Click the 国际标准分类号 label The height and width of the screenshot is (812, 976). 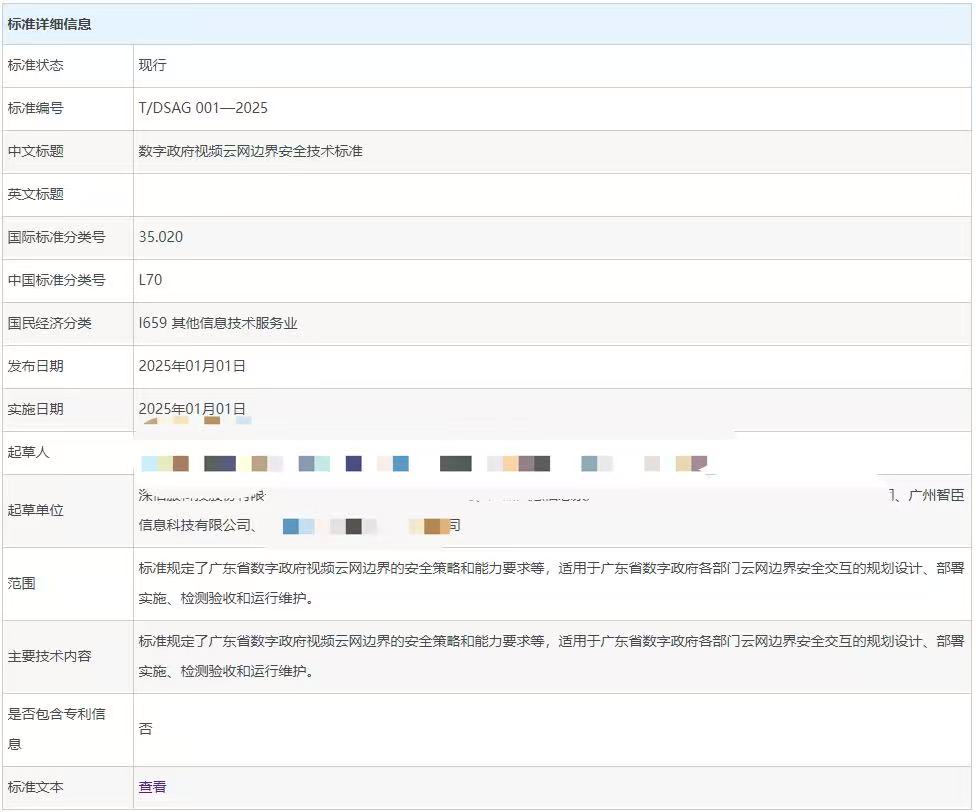pyautogui.click(x=56, y=237)
